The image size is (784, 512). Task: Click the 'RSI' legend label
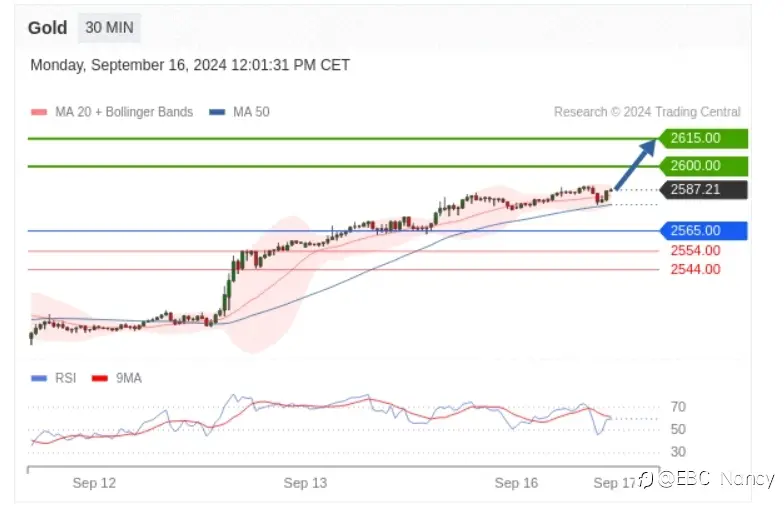(x=66, y=378)
